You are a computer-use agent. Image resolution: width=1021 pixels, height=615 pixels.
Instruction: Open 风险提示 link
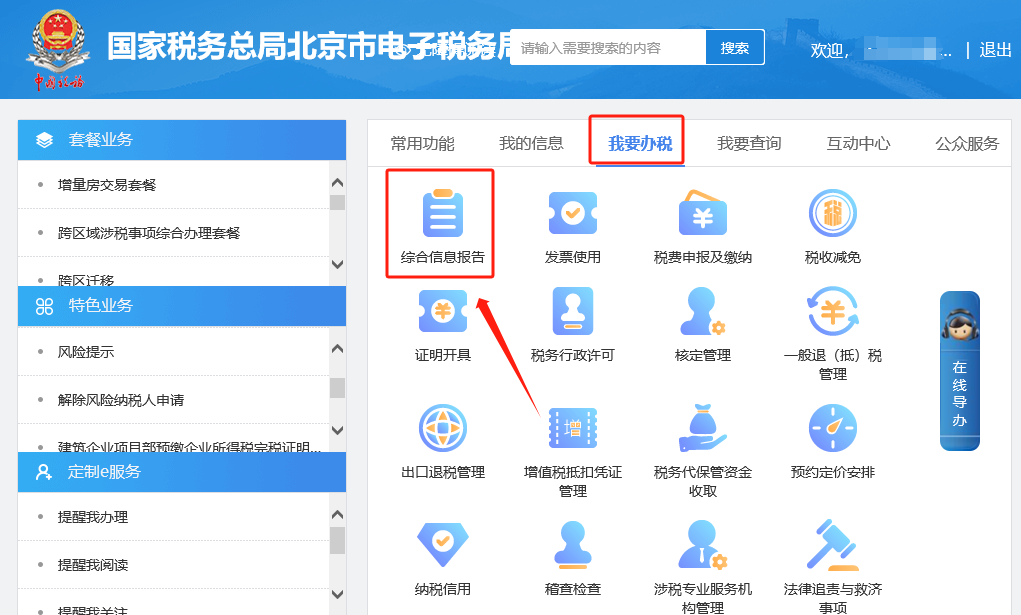[86, 352]
